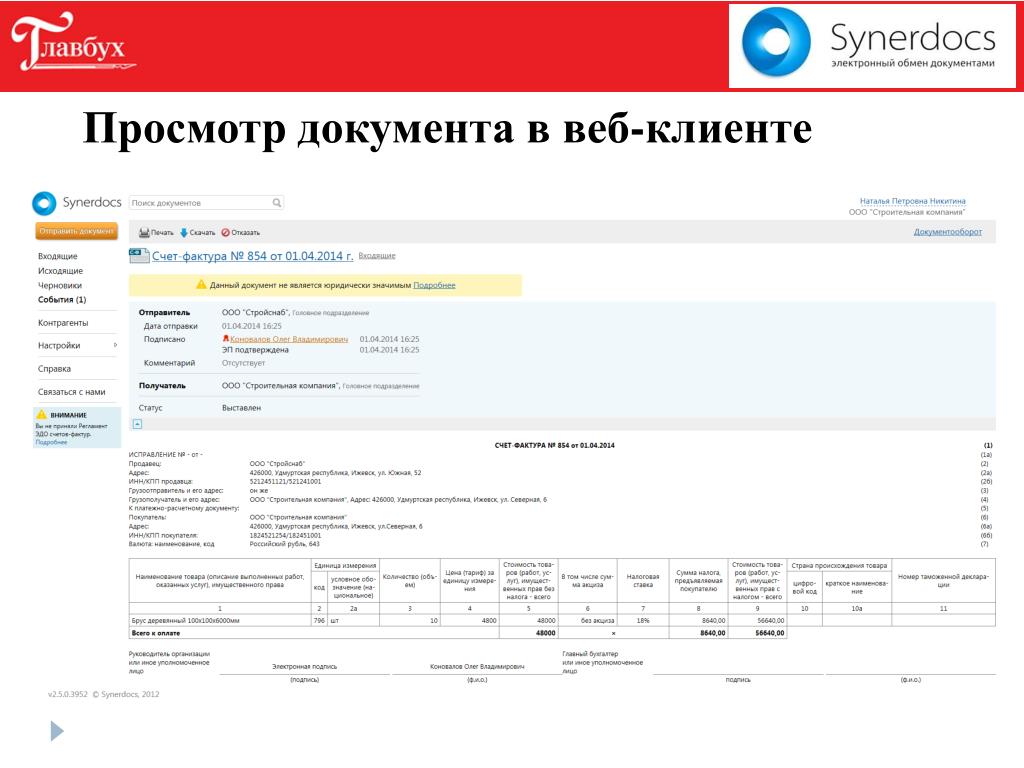Open Подробнее link in the ВНИМАНИЕ box
The height and width of the screenshot is (768, 1024).
coord(51,442)
